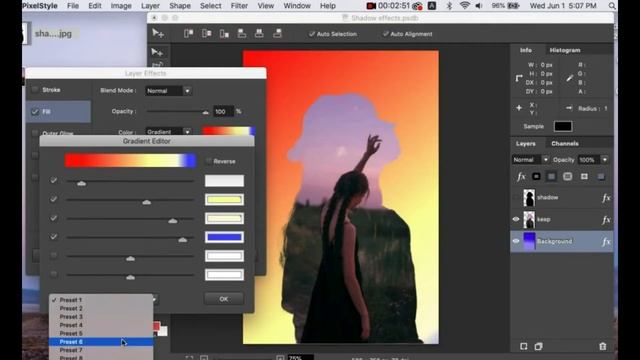Enable the fifth gradient stop checkbox
Image resolution: width=640 pixels, height=360 pixels.
53,256
